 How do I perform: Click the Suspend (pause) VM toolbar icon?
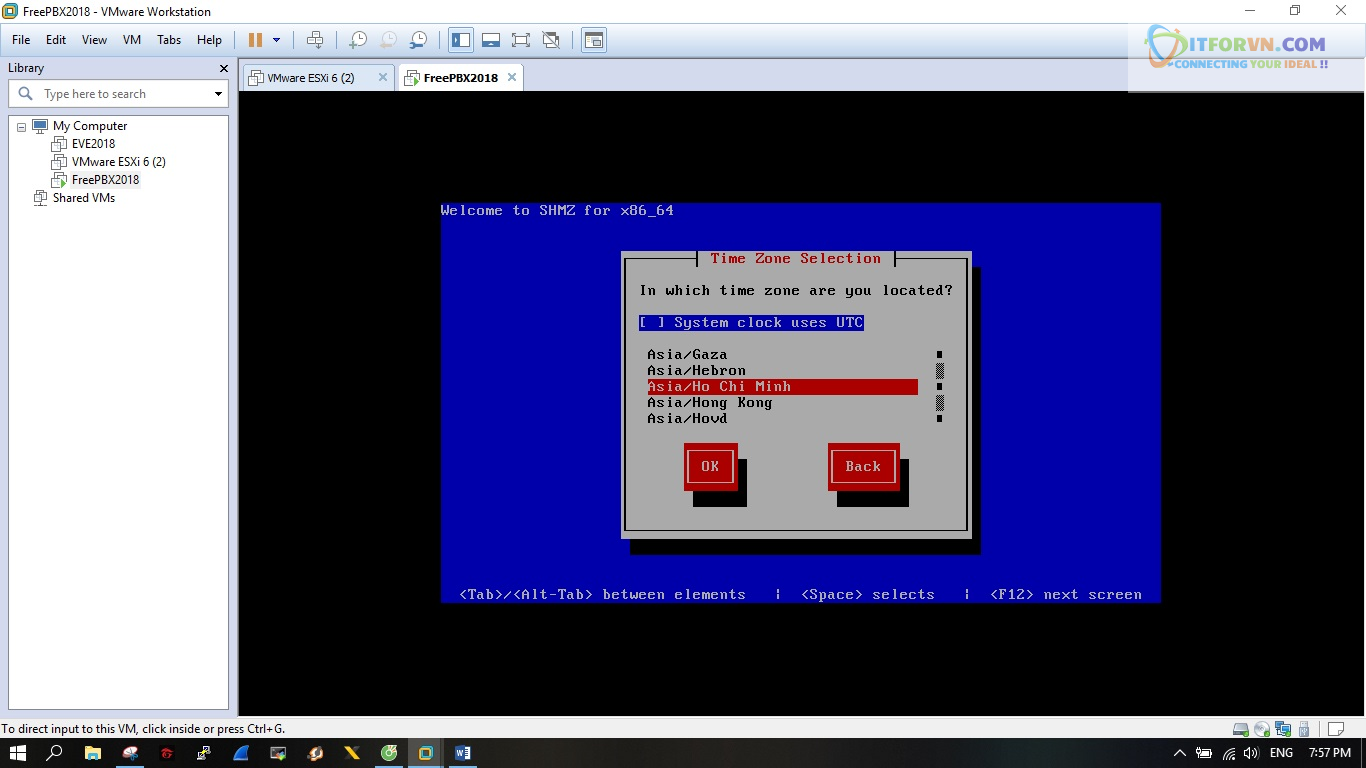tap(255, 40)
